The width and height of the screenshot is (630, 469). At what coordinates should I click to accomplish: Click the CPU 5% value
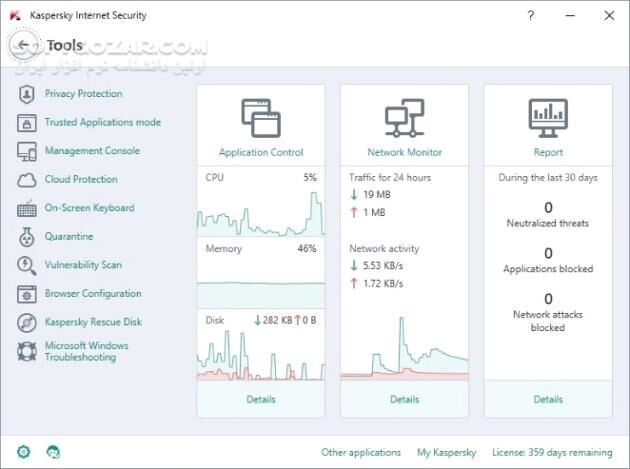pos(310,177)
